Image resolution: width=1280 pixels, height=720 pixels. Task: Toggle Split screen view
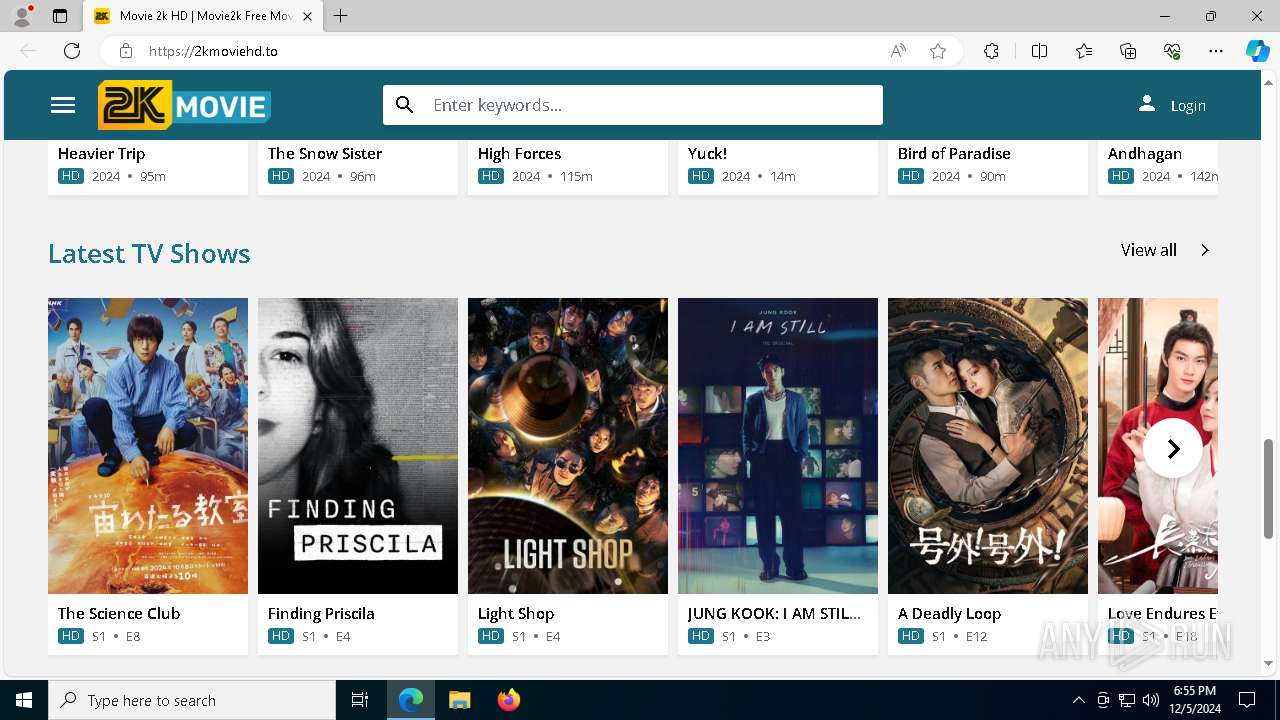click(x=1039, y=51)
